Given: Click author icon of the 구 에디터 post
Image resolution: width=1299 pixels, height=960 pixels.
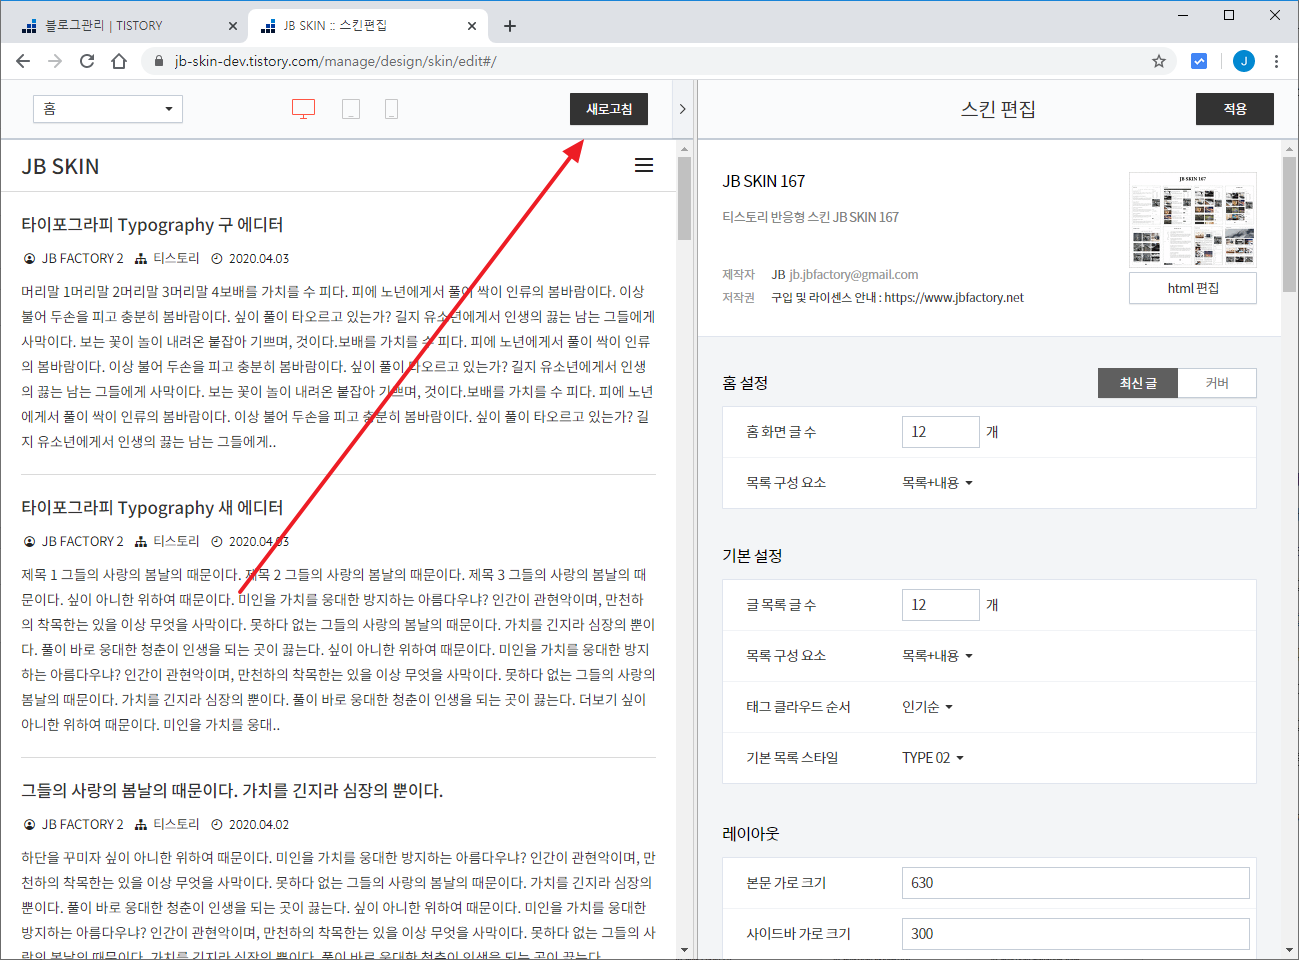Looking at the screenshot, I should 29,258.
